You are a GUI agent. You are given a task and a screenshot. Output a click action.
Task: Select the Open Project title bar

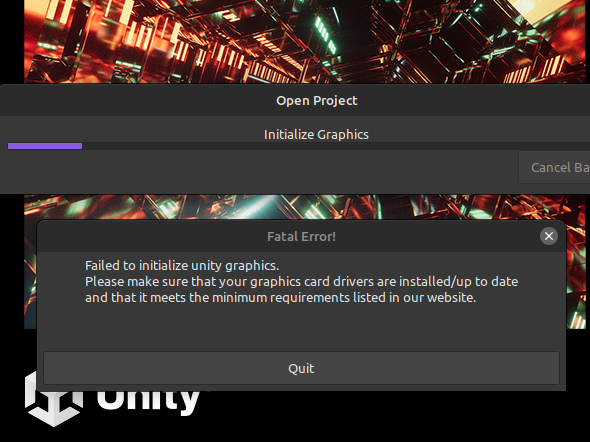pyautogui.click(x=295, y=100)
